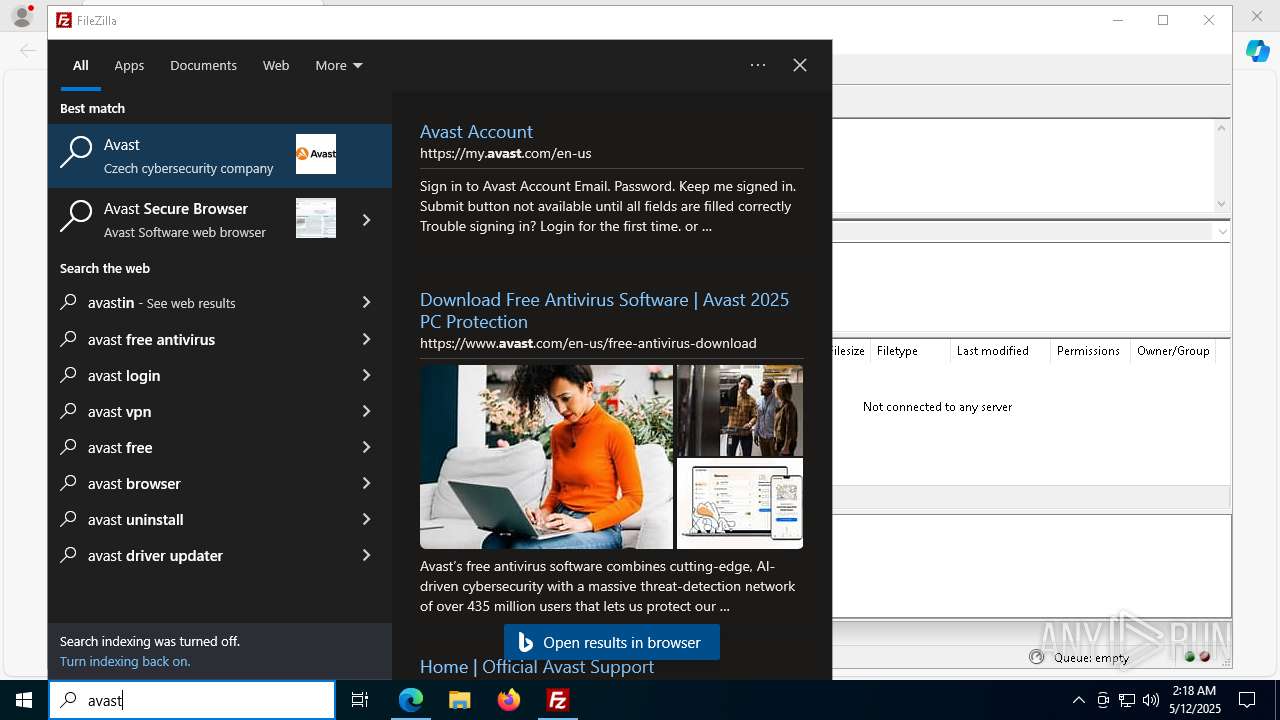This screenshot has width=1280, height=720.
Task: Expand avast uninstall suggestion arrow
Action: click(x=366, y=519)
